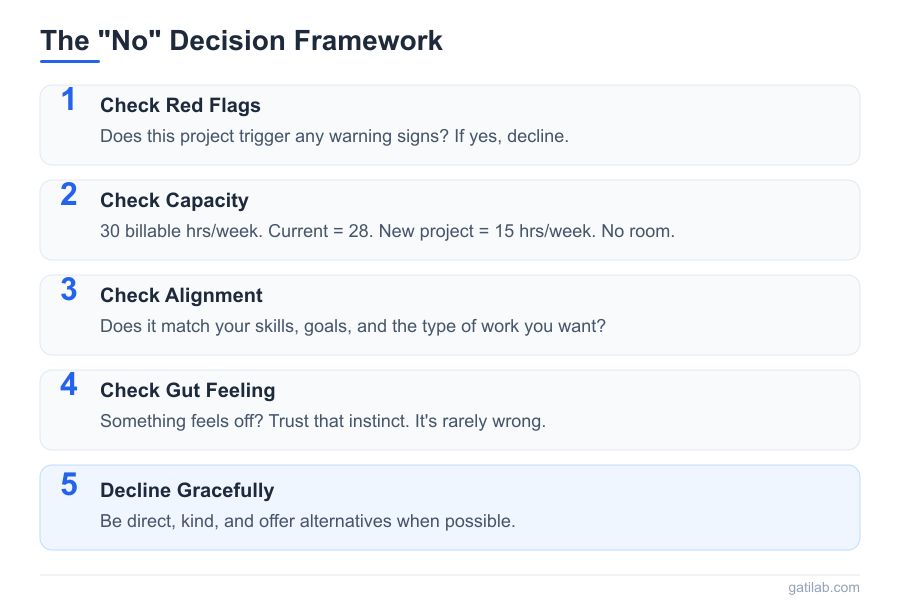Select the "Check Alignment" heading
Screen dimensions: 900x600
(181, 296)
